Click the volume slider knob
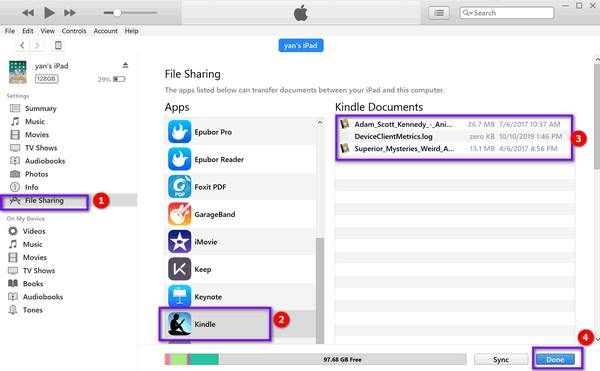The width and height of the screenshot is (600, 371). [x=117, y=13]
